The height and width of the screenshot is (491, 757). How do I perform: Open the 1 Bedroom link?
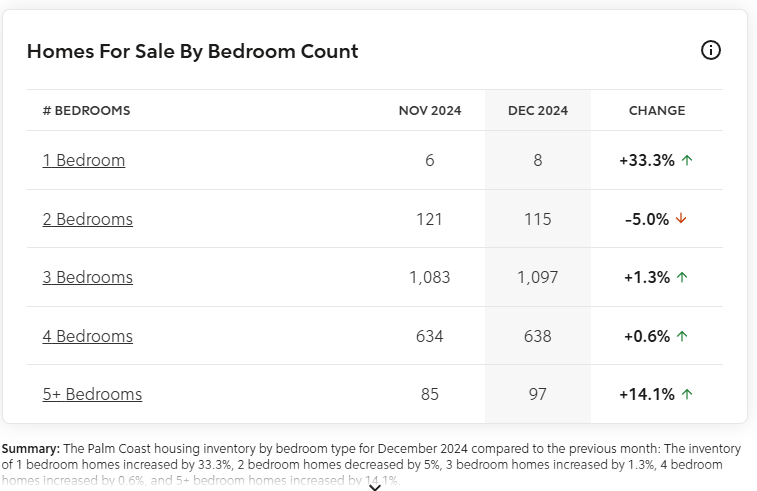[x=84, y=160]
